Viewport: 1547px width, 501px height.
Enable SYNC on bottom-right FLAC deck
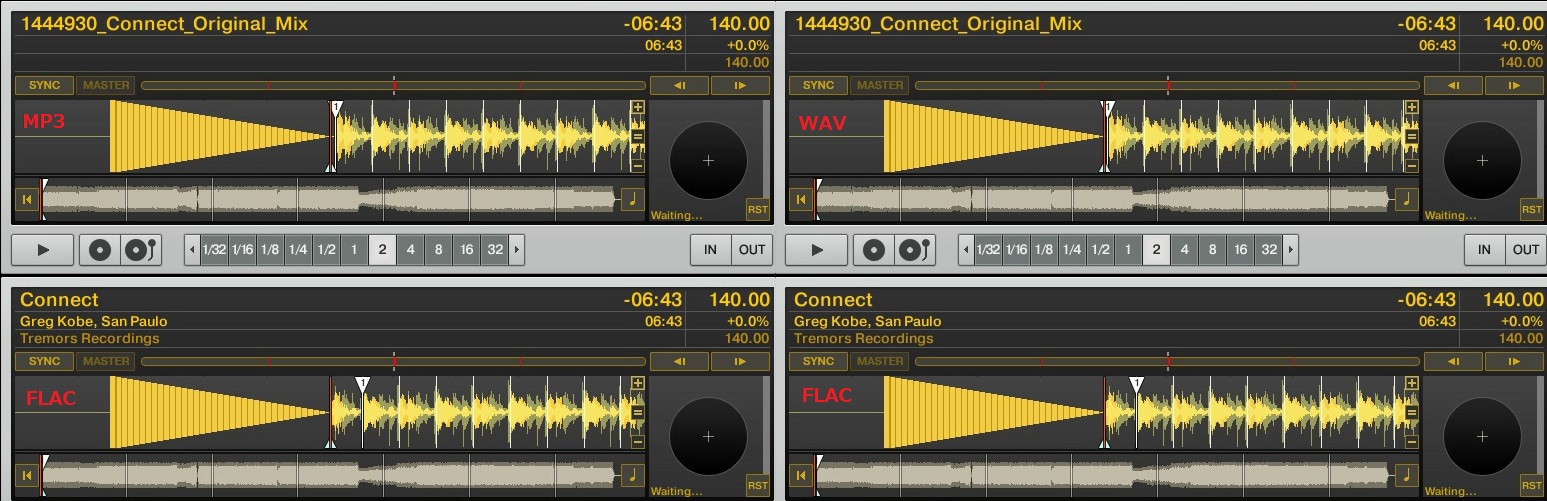(818, 361)
